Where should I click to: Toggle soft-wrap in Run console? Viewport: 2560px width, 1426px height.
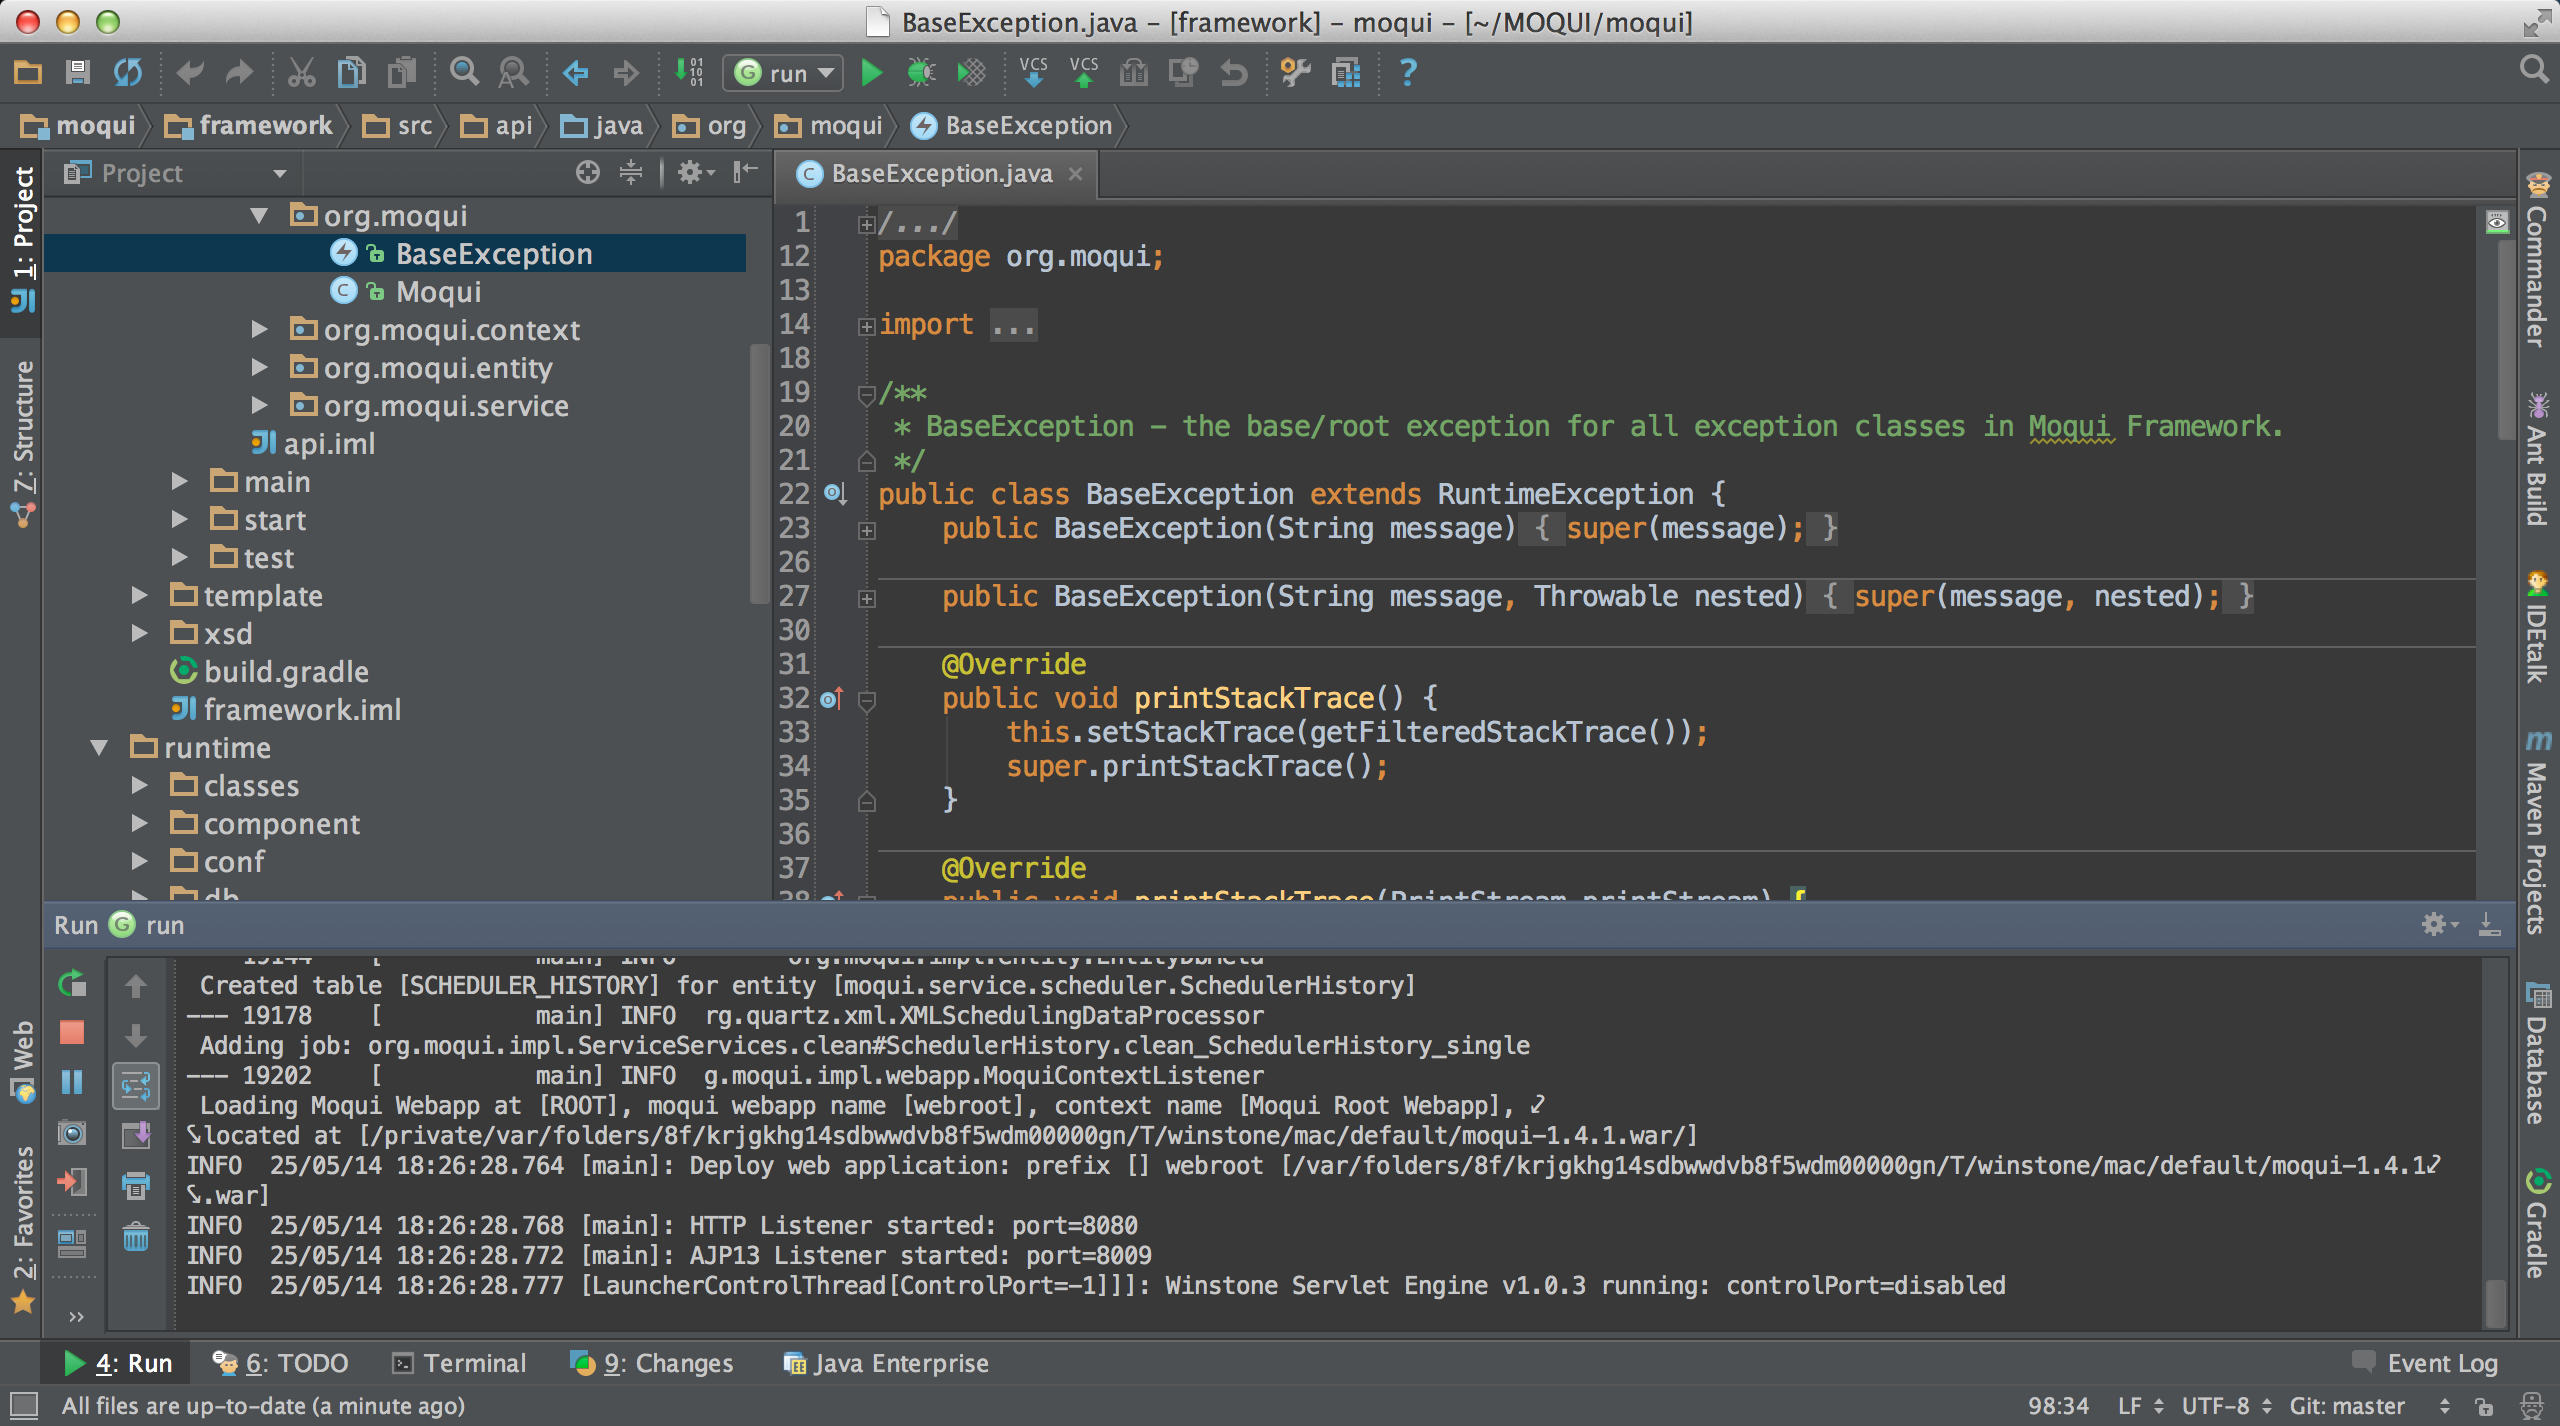136,1086
